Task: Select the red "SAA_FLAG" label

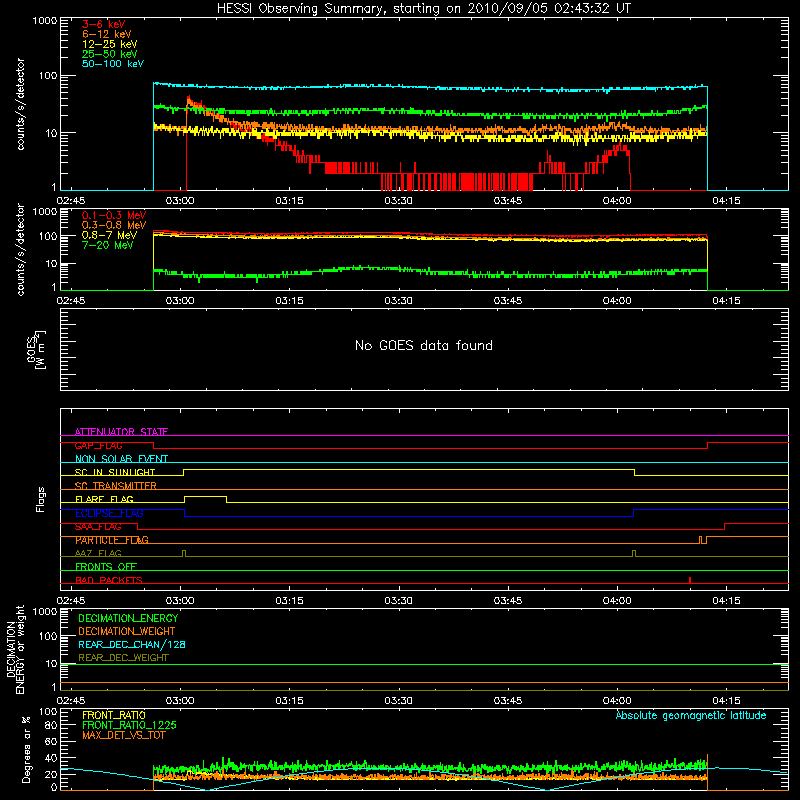Action: pyautogui.click(x=98, y=526)
